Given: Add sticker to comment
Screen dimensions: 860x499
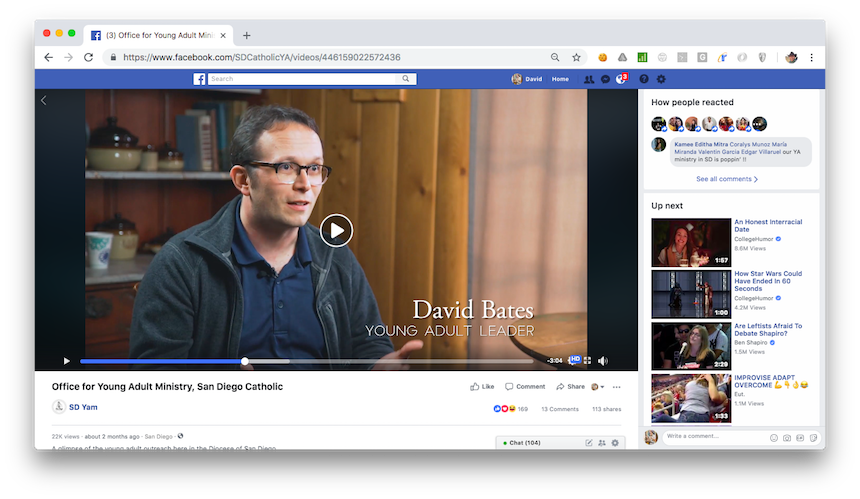Looking at the screenshot, I should pos(813,438).
